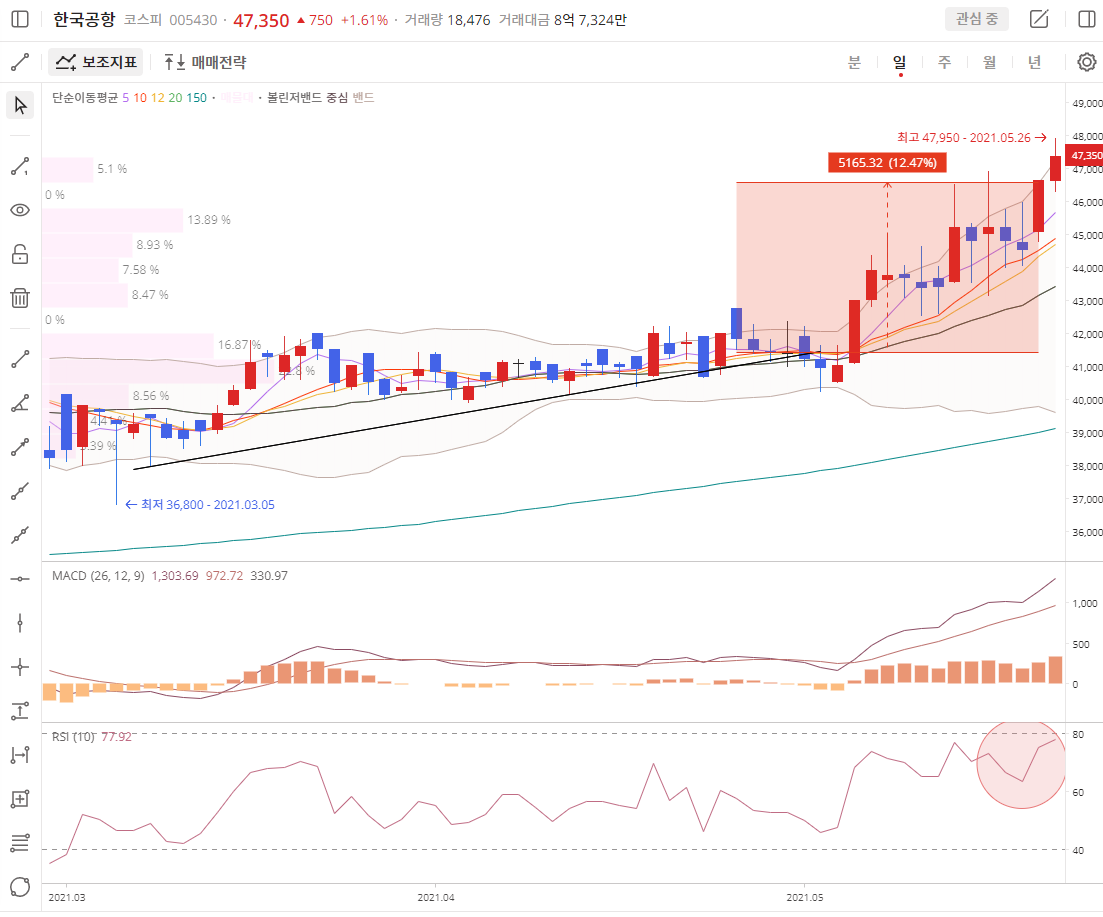Click the RSI value 77.92
1103x917 pixels.
coord(117,737)
